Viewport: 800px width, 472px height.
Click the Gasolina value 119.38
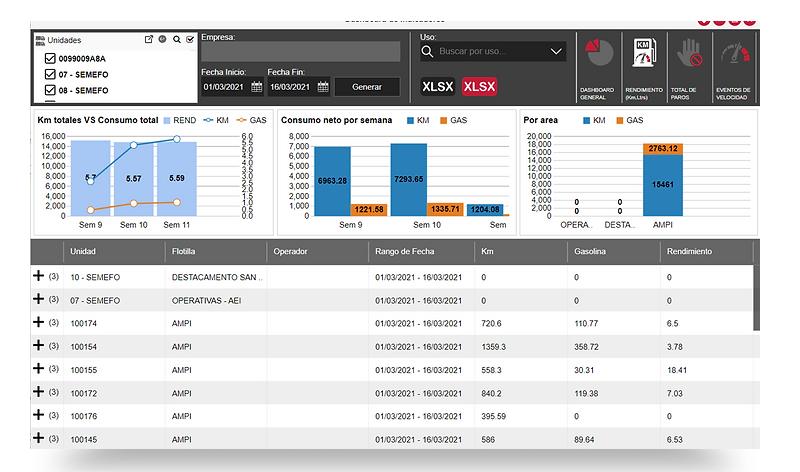pyautogui.click(x=586, y=393)
